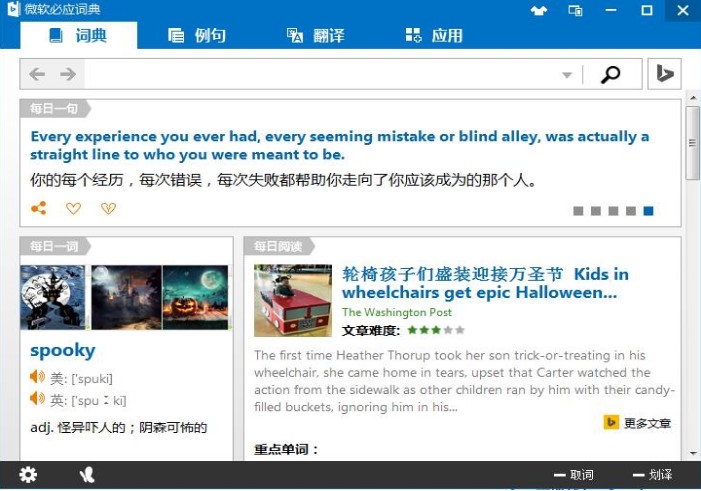The width and height of the screenshot is (701, 491).
Task: Click the scrollbar down arrow
Action: [693, 453]
